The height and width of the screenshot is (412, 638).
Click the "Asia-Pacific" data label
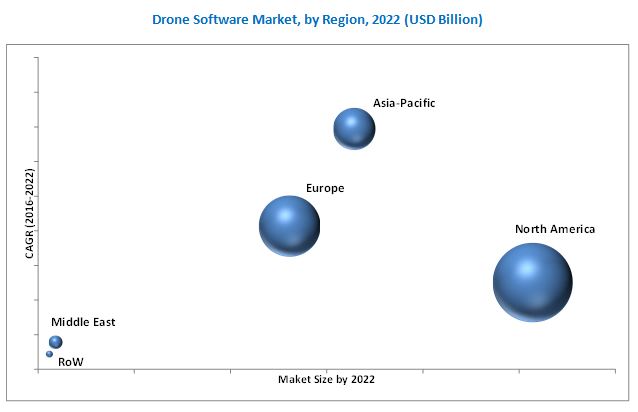point(404,102)
